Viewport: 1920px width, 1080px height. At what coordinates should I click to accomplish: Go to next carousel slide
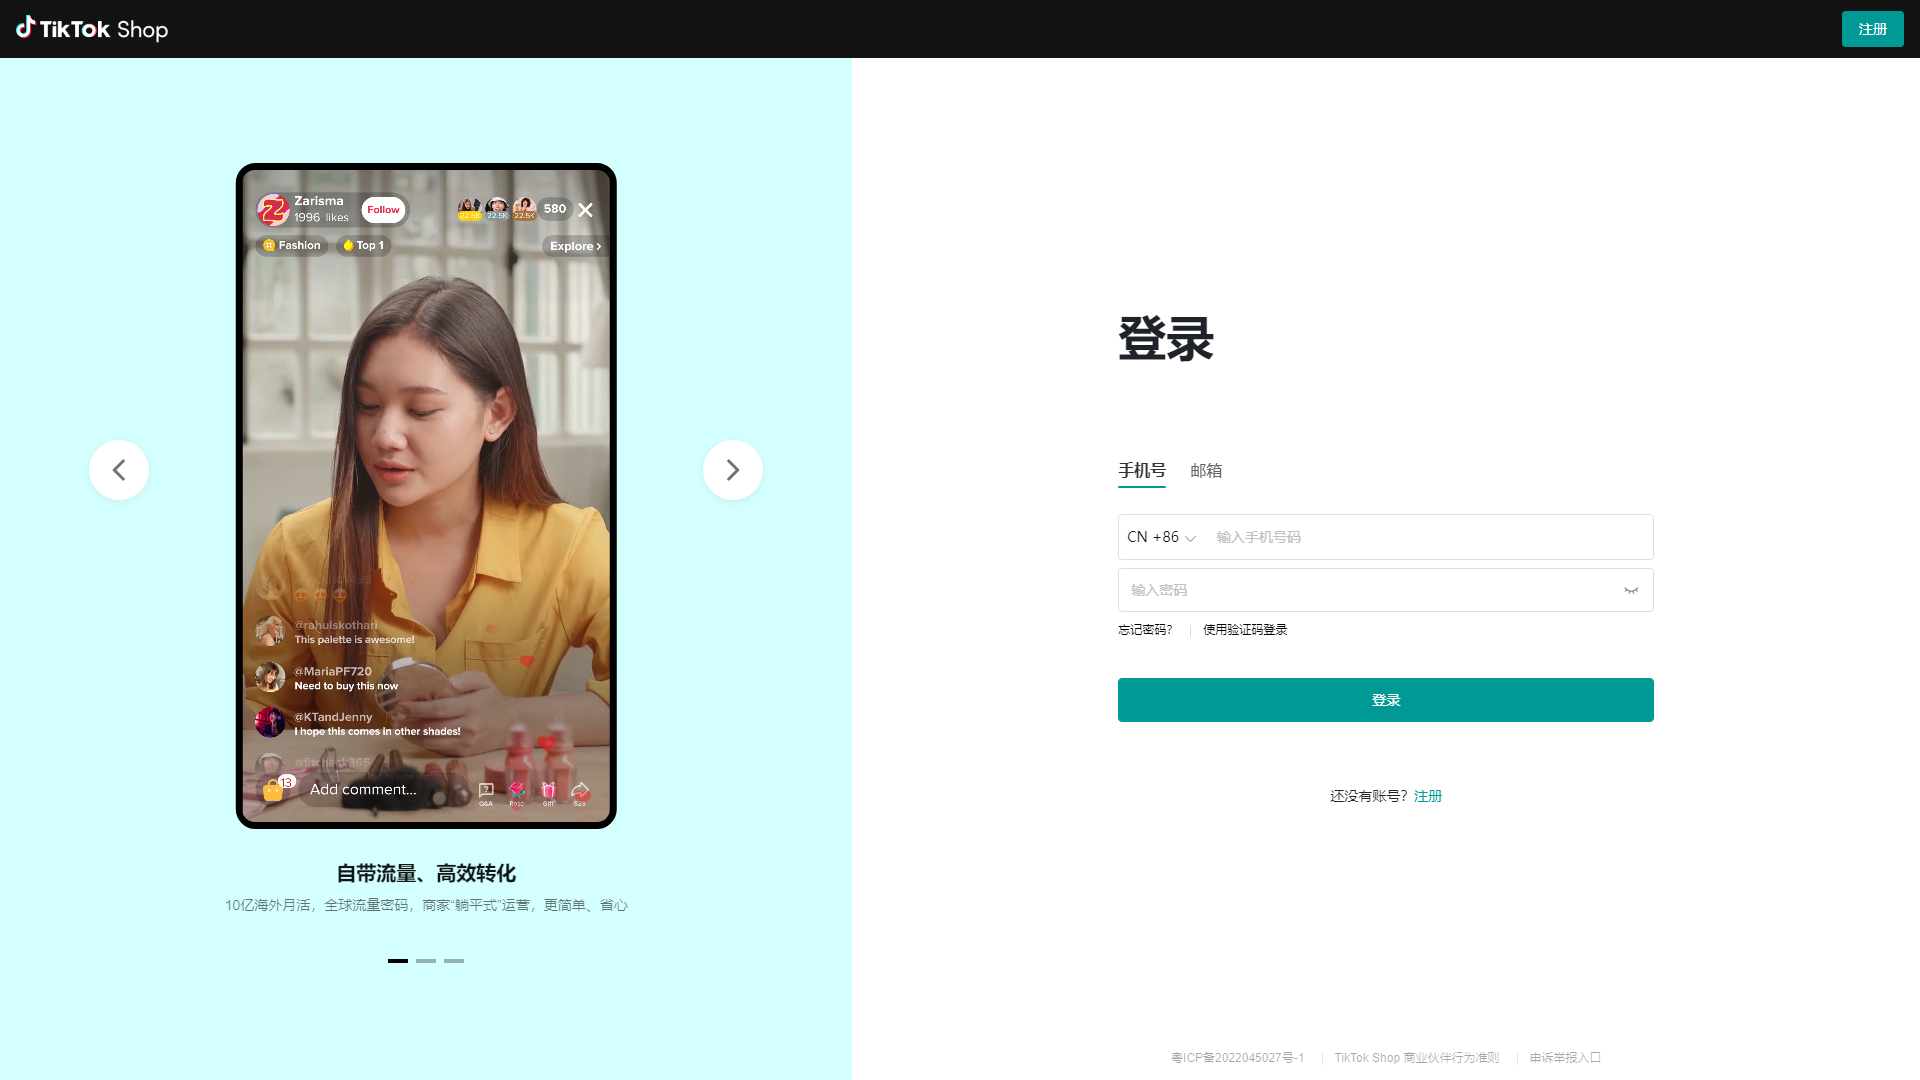[732, 469]
